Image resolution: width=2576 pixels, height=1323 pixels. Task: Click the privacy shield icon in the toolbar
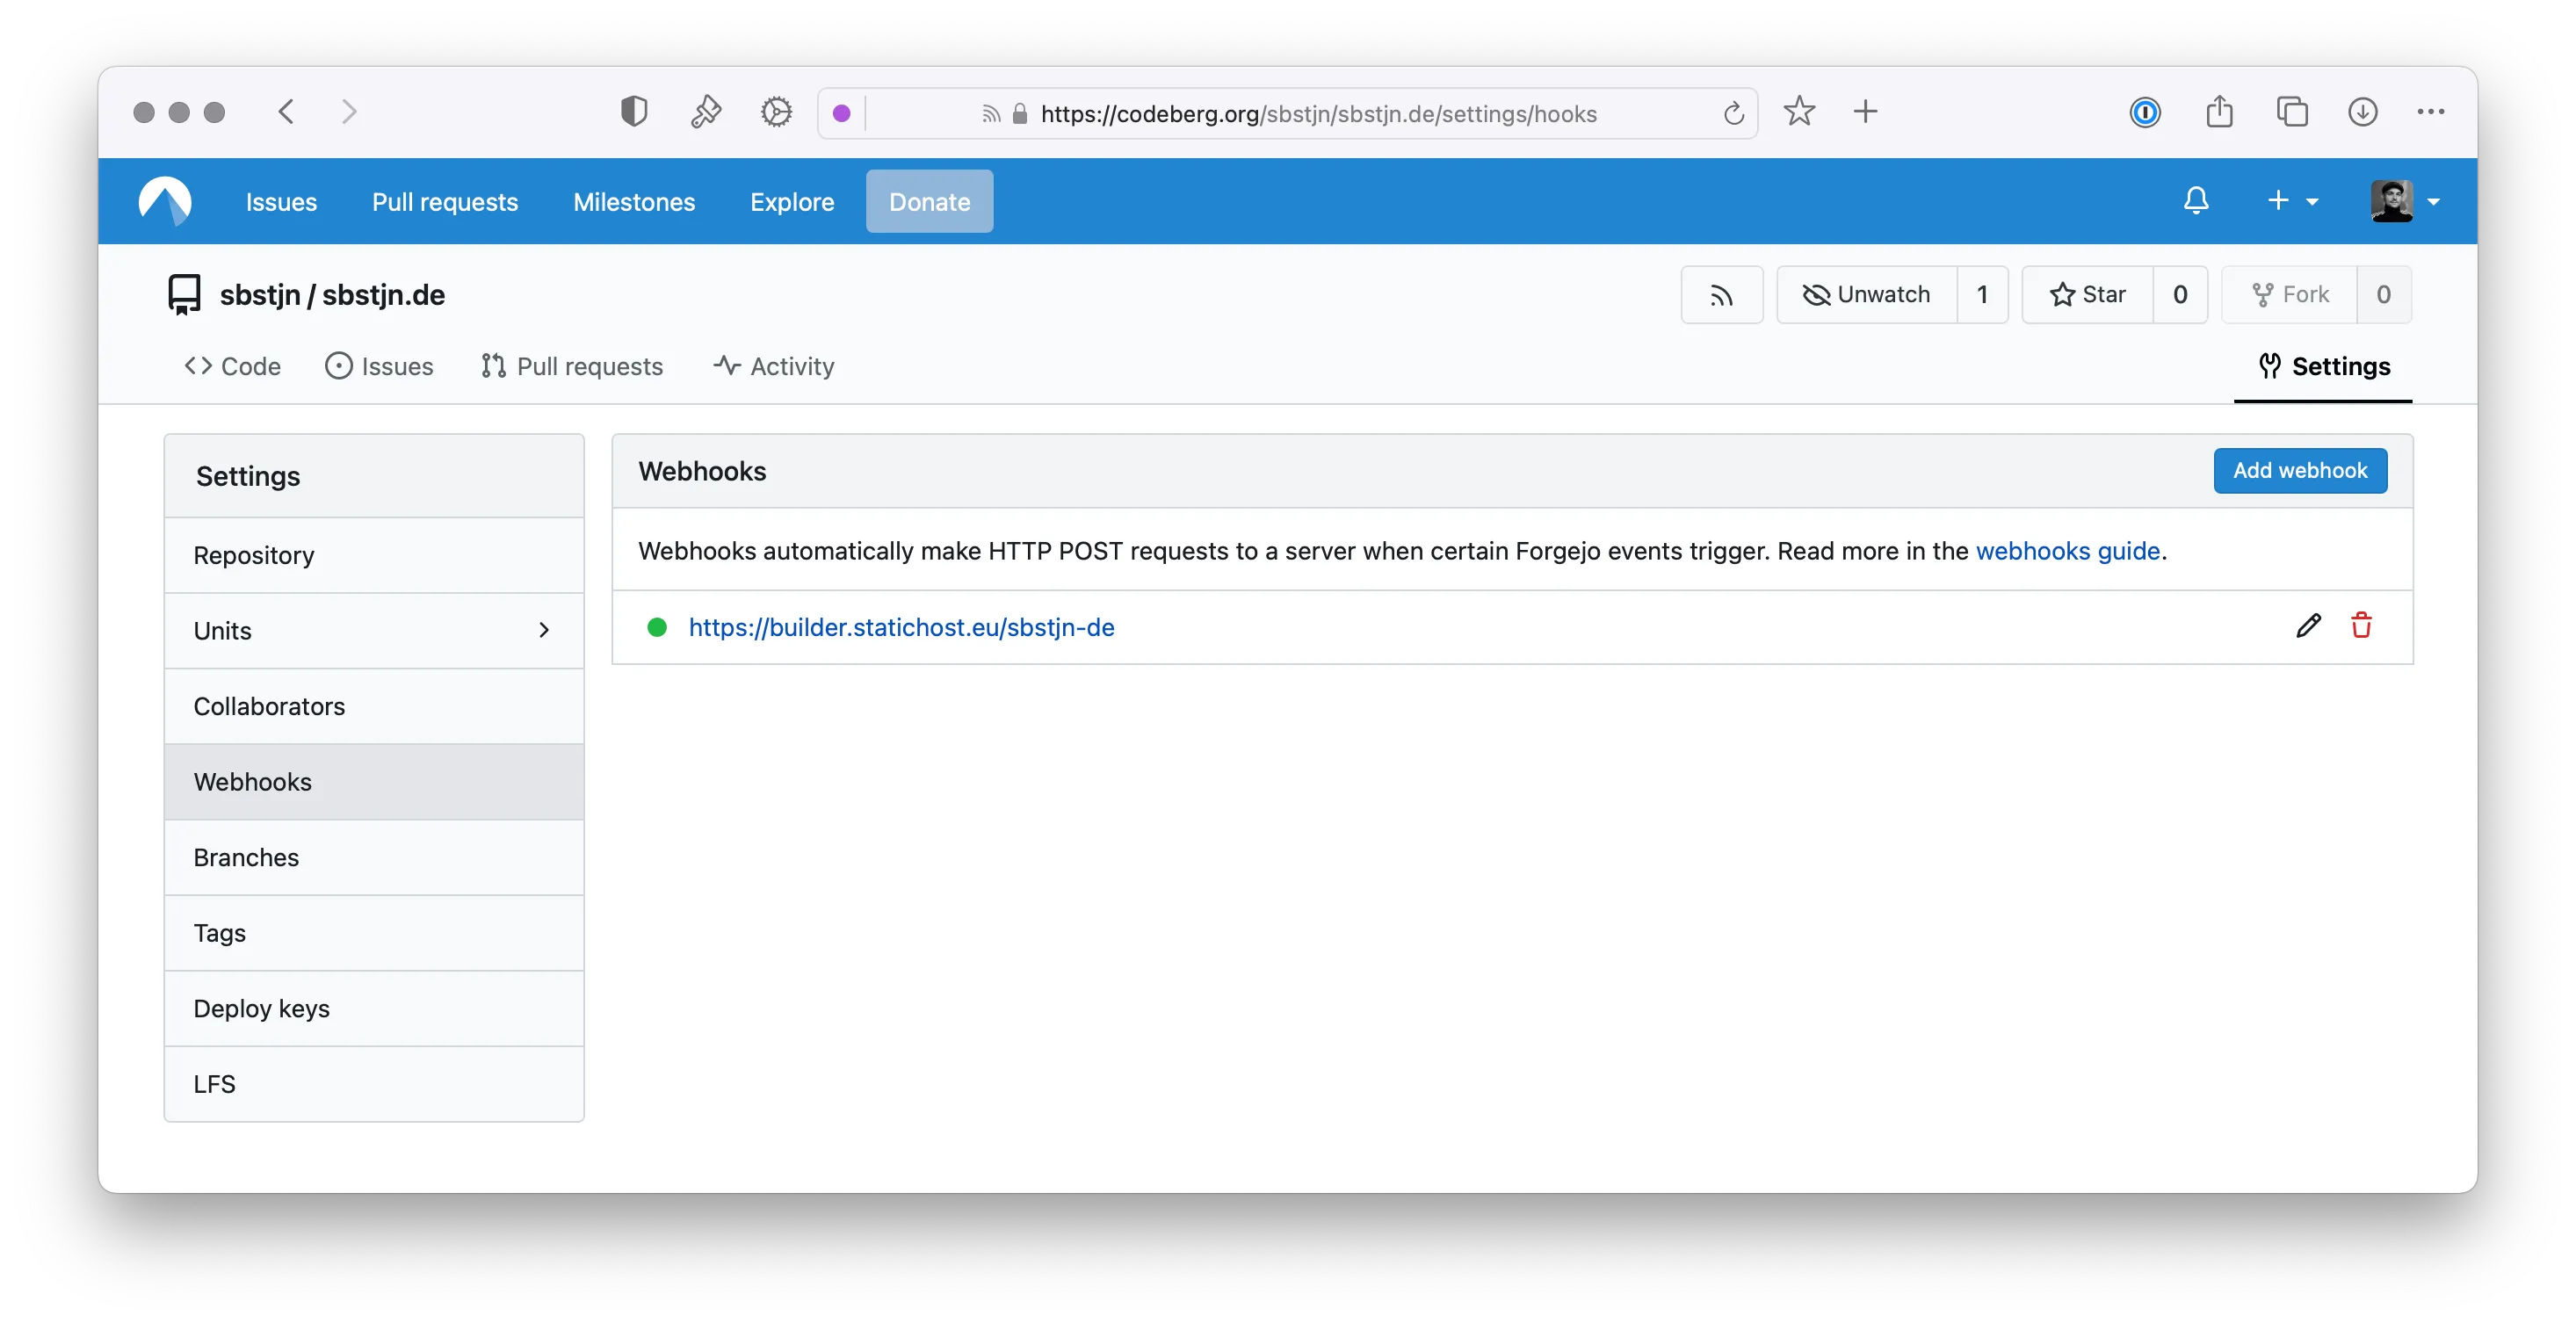(x=633, y=111)
